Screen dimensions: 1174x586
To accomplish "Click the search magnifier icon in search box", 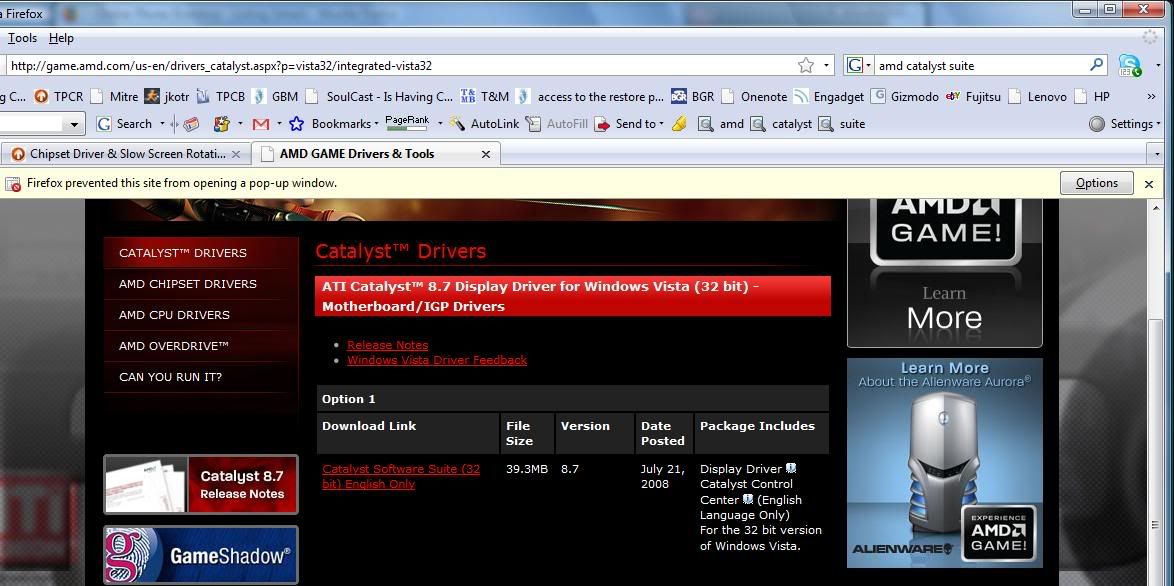I will pyautogui.click(x=1096, y=64).
